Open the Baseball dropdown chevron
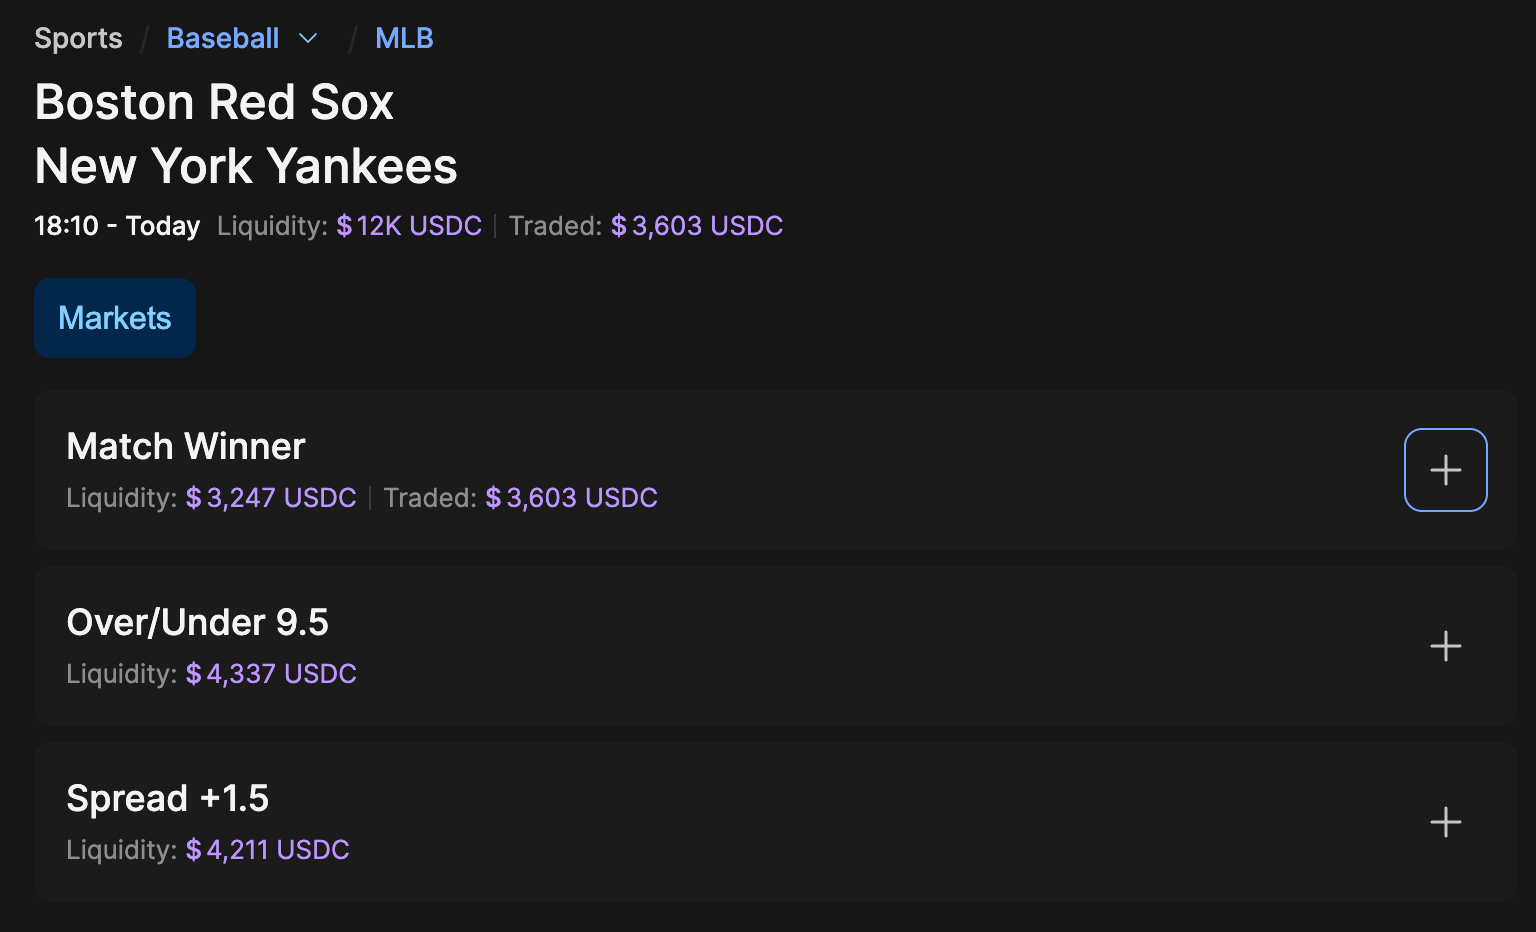1536x932 pixels. click(308, 39)
